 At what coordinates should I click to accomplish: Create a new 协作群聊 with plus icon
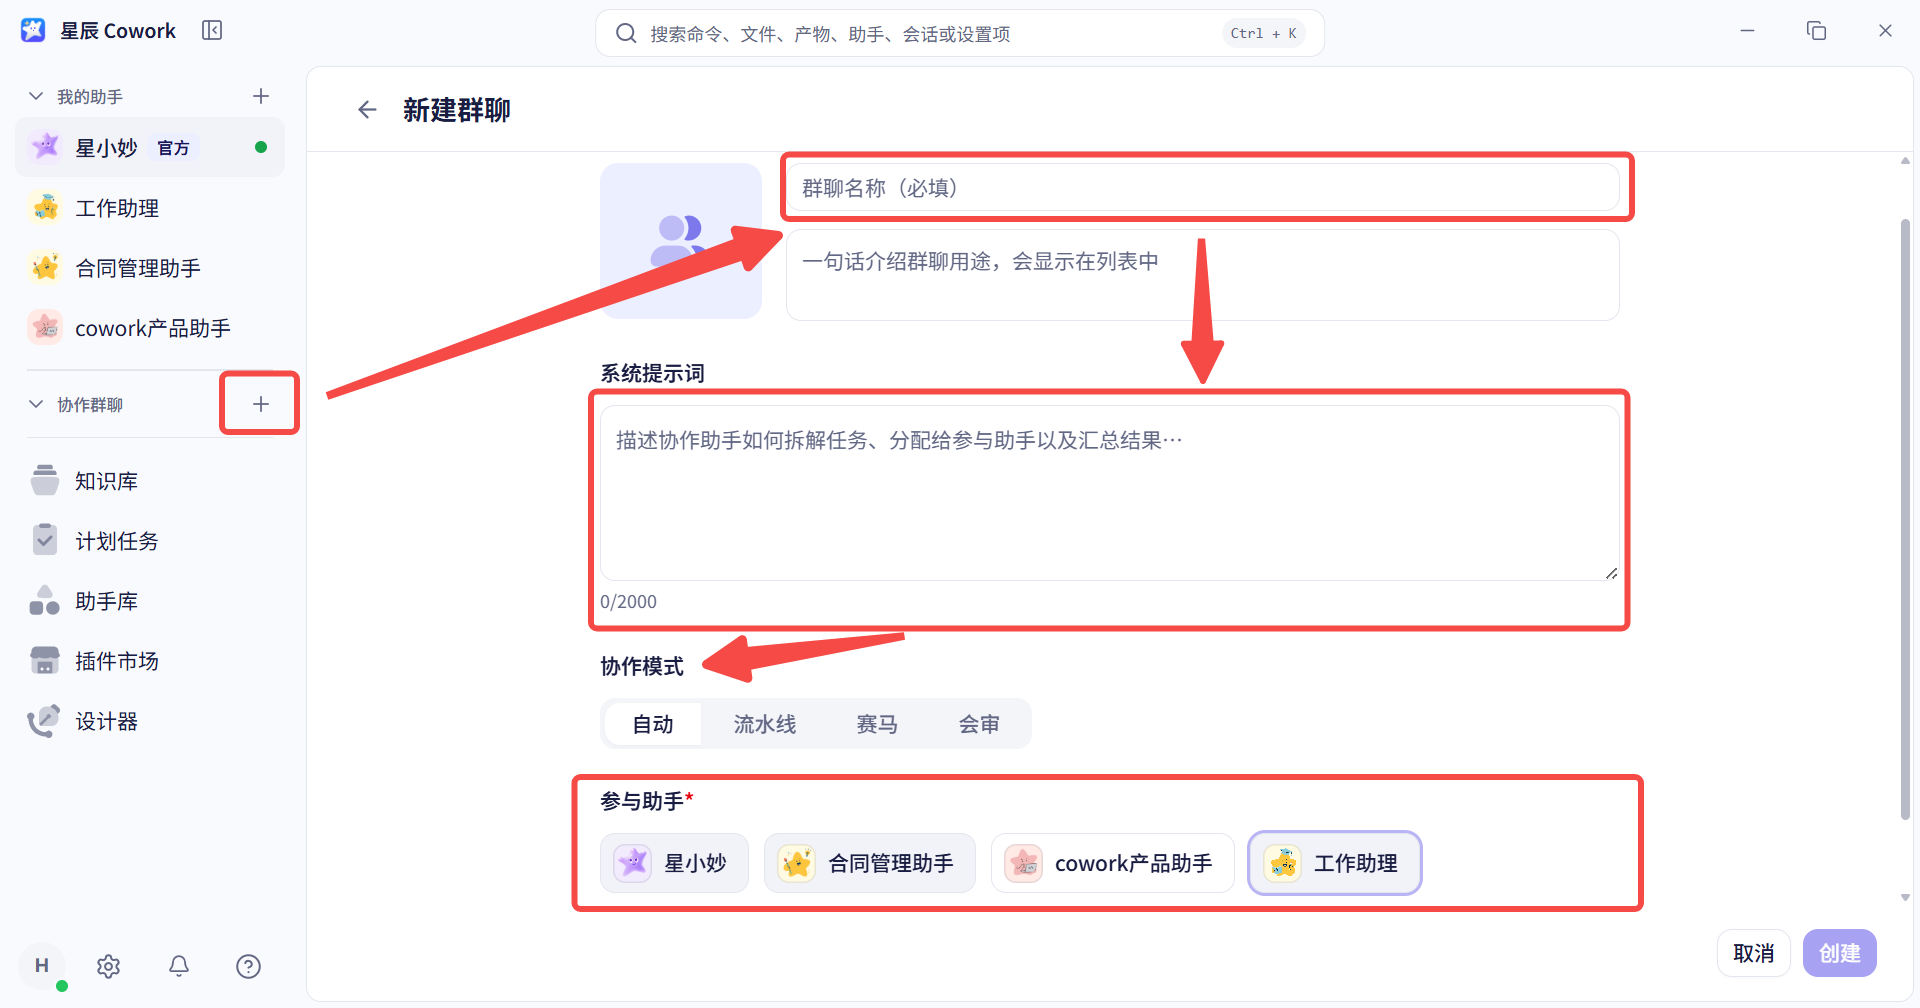pyautogui.click(x=261, y=404)
